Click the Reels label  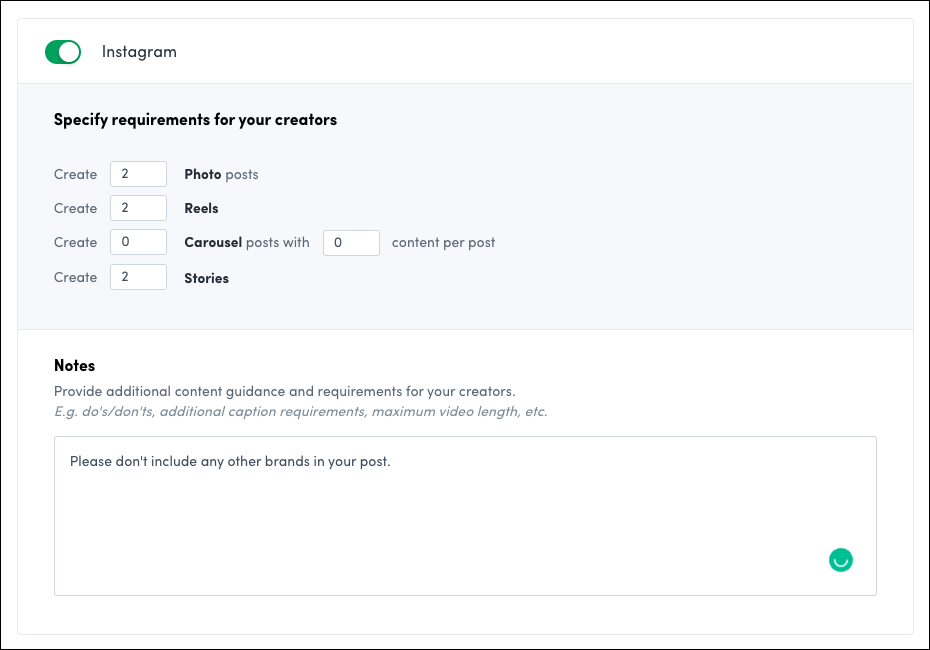[201, 208]
